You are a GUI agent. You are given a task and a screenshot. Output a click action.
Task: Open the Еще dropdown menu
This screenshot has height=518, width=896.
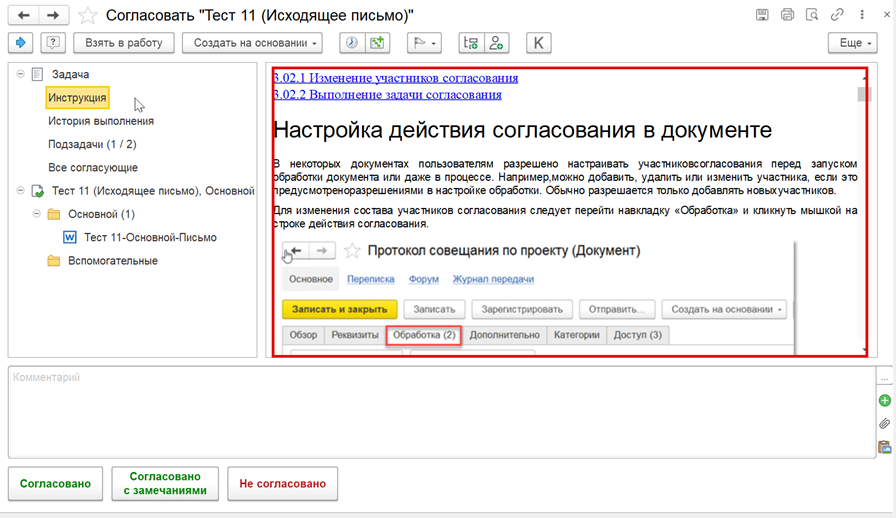pos(853,43)
